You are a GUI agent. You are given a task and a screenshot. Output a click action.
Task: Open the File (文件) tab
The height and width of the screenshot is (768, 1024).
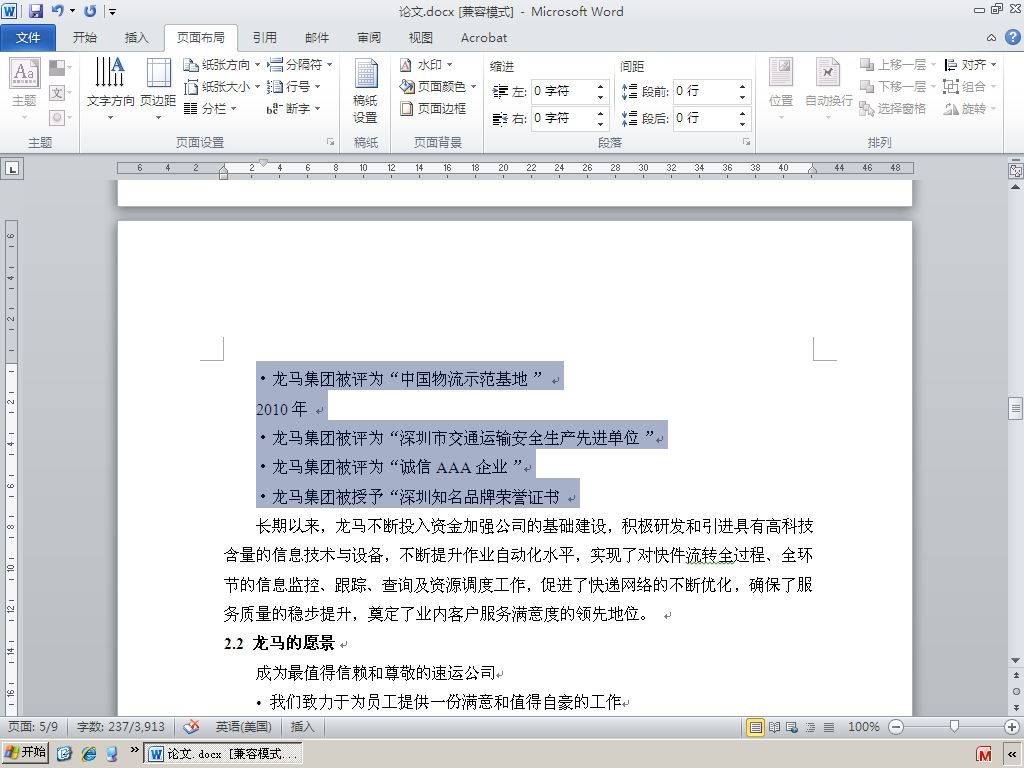(28, 38)
